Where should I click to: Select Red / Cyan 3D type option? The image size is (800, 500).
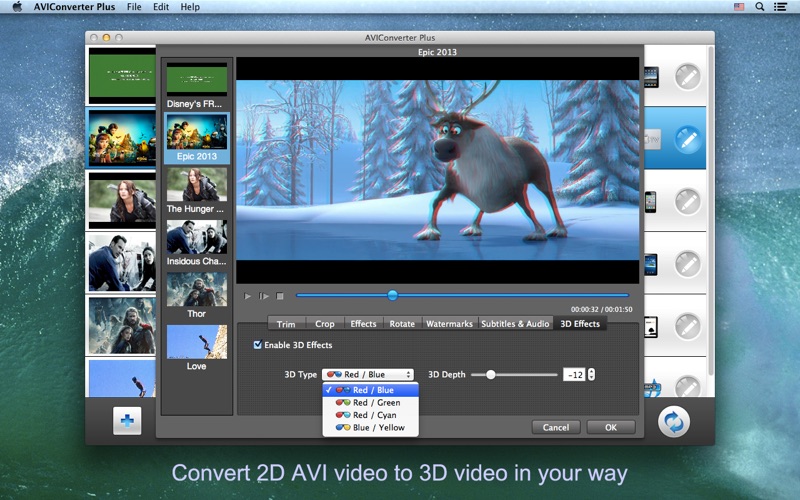tap(370, 415)
